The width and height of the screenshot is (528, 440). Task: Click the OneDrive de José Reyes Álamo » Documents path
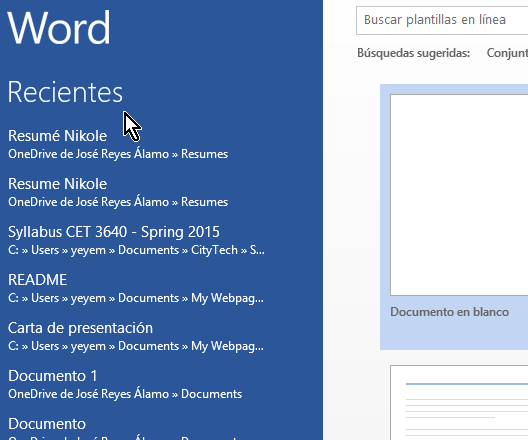click(x=125, y=394)
